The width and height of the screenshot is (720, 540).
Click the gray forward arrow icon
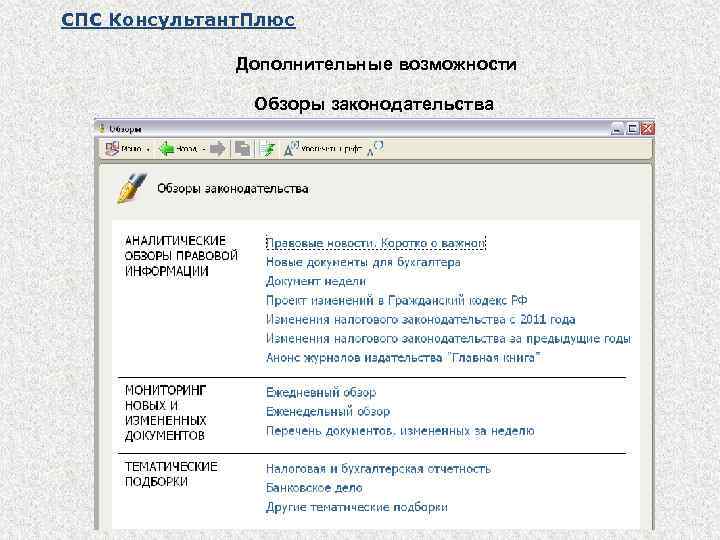pos(218,149)
